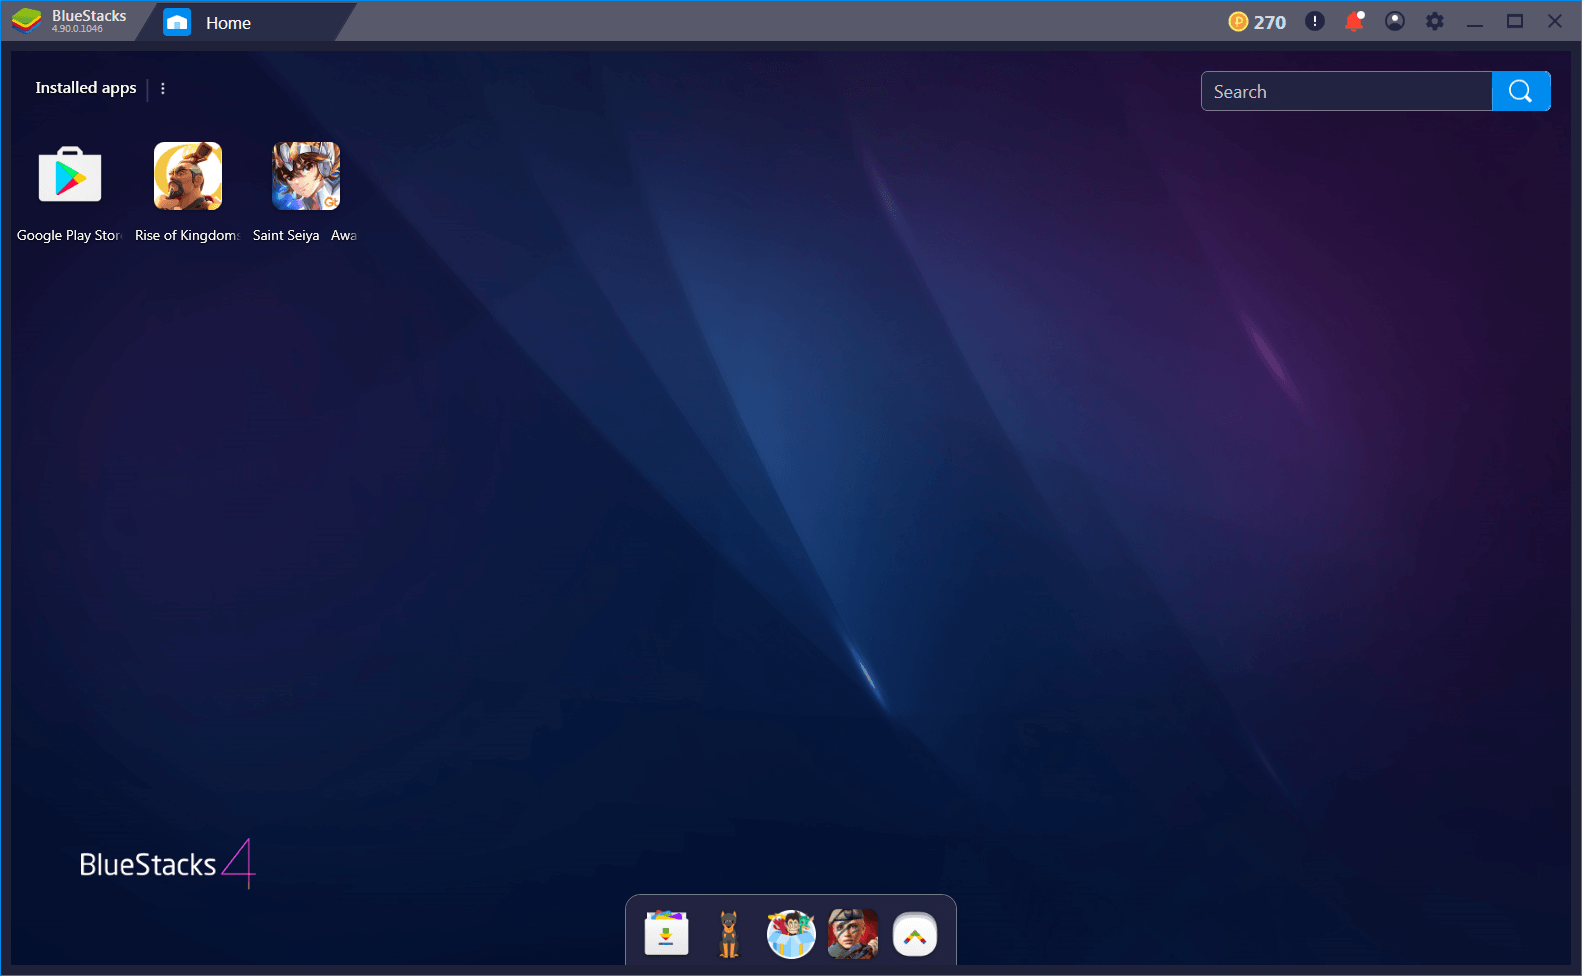The width and height of the screenshot is (1582, 976).
Task: Minimize the BlueStacks window
Action: click(1475, 22)
